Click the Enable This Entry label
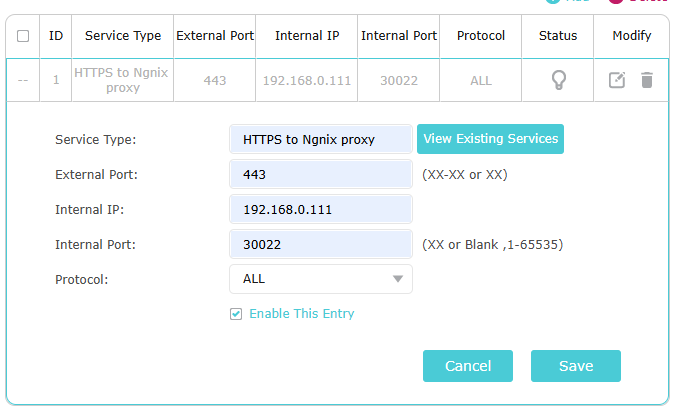 (301, 314)
